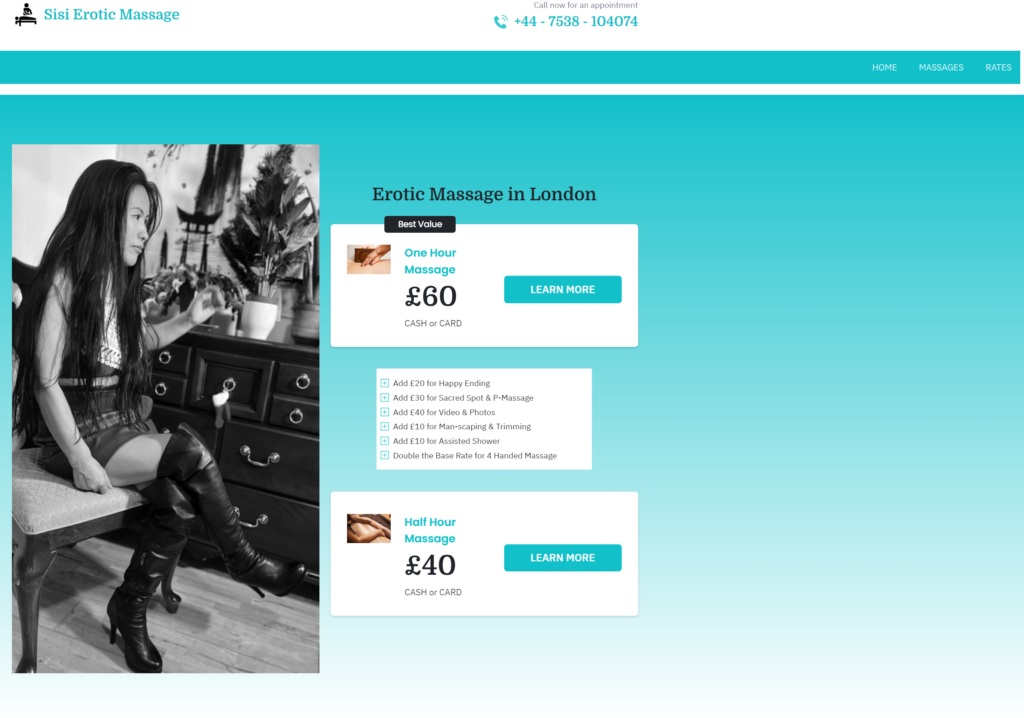The image size is (1024, 718).
Task: Click the One Hour Massage thumbnail image
Action: point(368,259)
